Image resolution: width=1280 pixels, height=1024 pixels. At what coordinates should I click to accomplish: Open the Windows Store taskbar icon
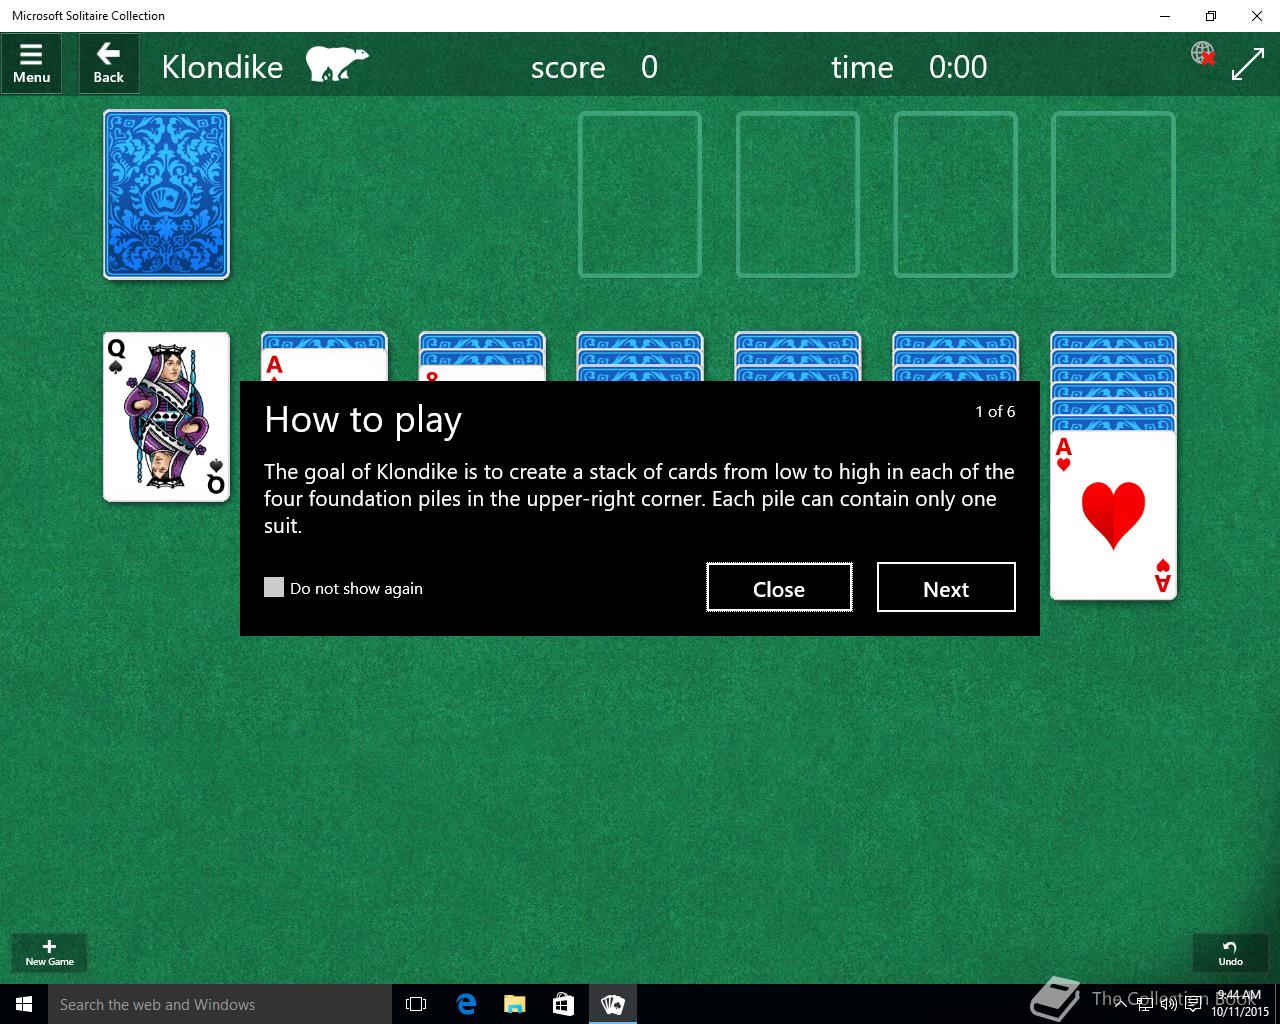(563, 1004)
